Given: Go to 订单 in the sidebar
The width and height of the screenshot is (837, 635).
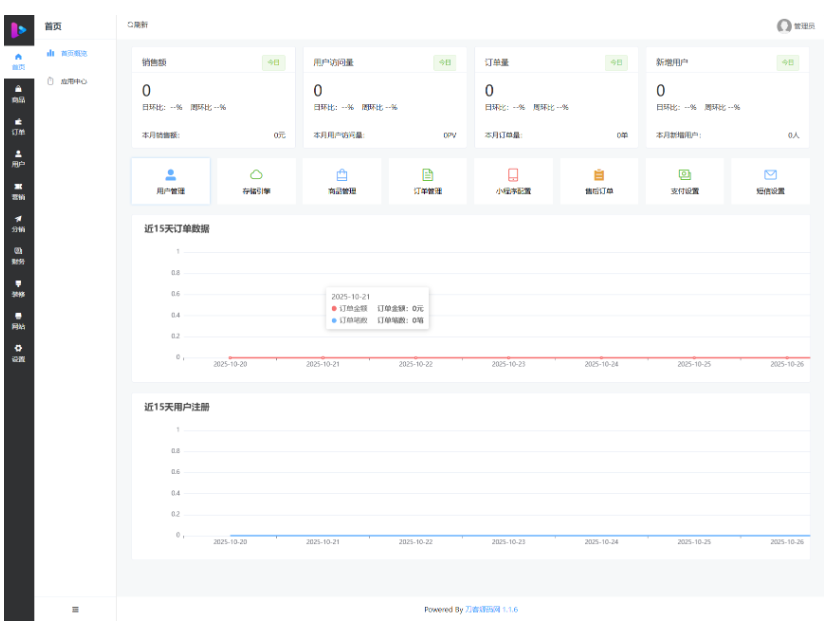Looking at the screenshot, I should point(18,126).
